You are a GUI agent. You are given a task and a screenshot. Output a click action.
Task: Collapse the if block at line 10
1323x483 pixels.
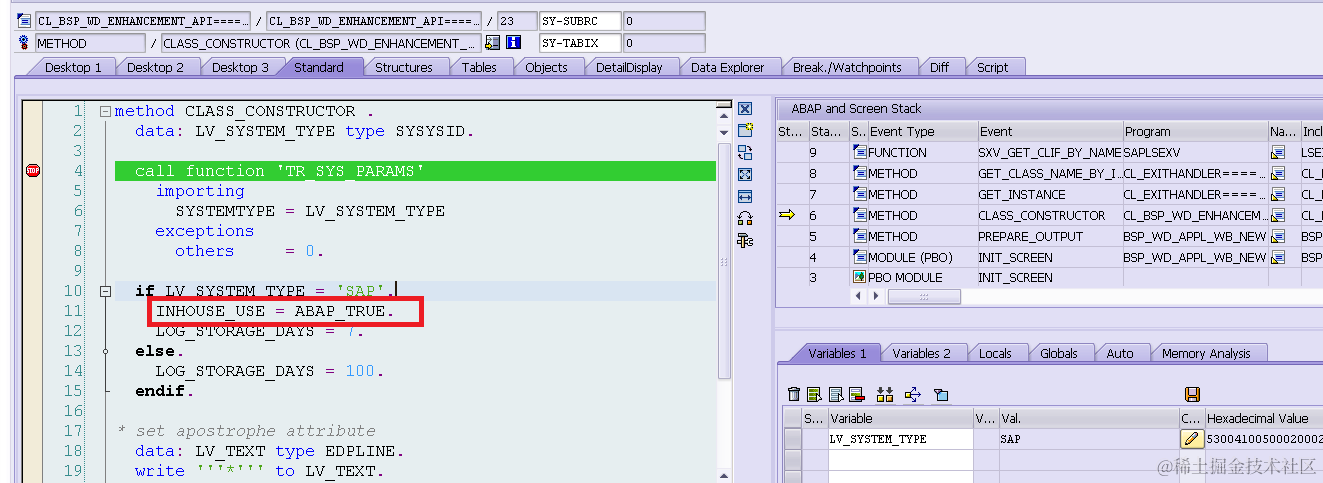coord(105,291)
